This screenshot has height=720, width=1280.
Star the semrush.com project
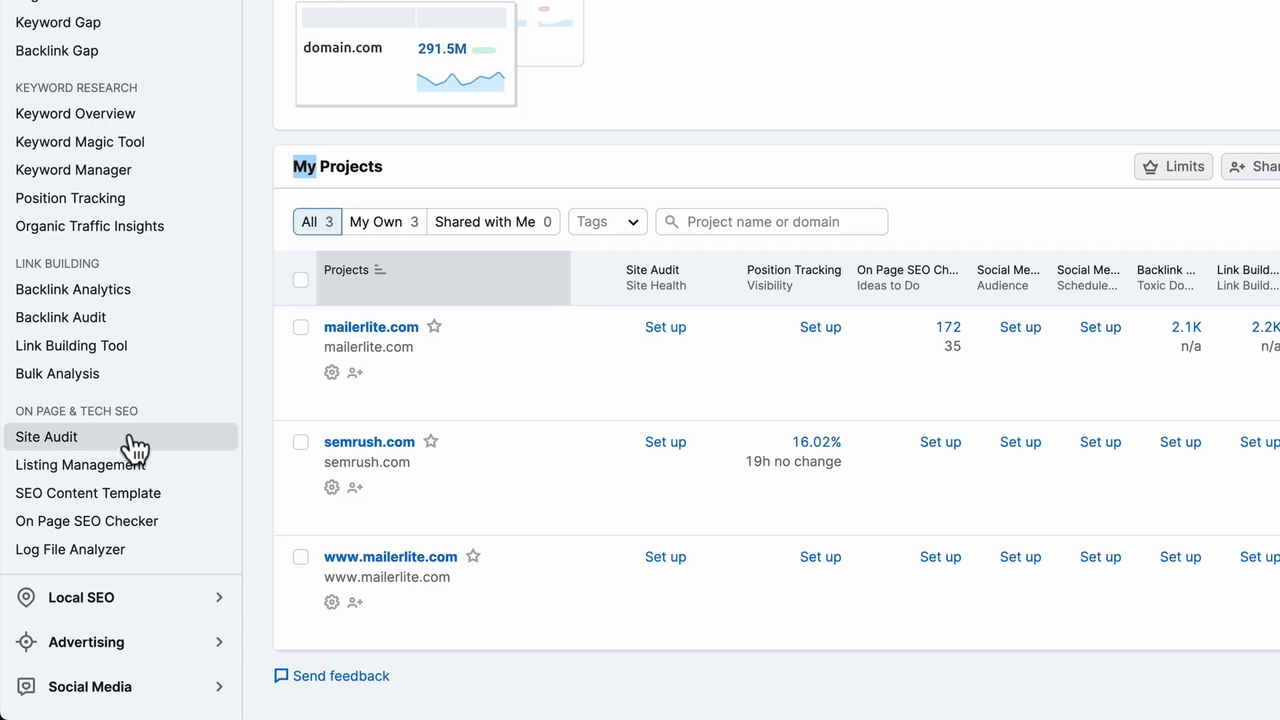tap(431, 441)
